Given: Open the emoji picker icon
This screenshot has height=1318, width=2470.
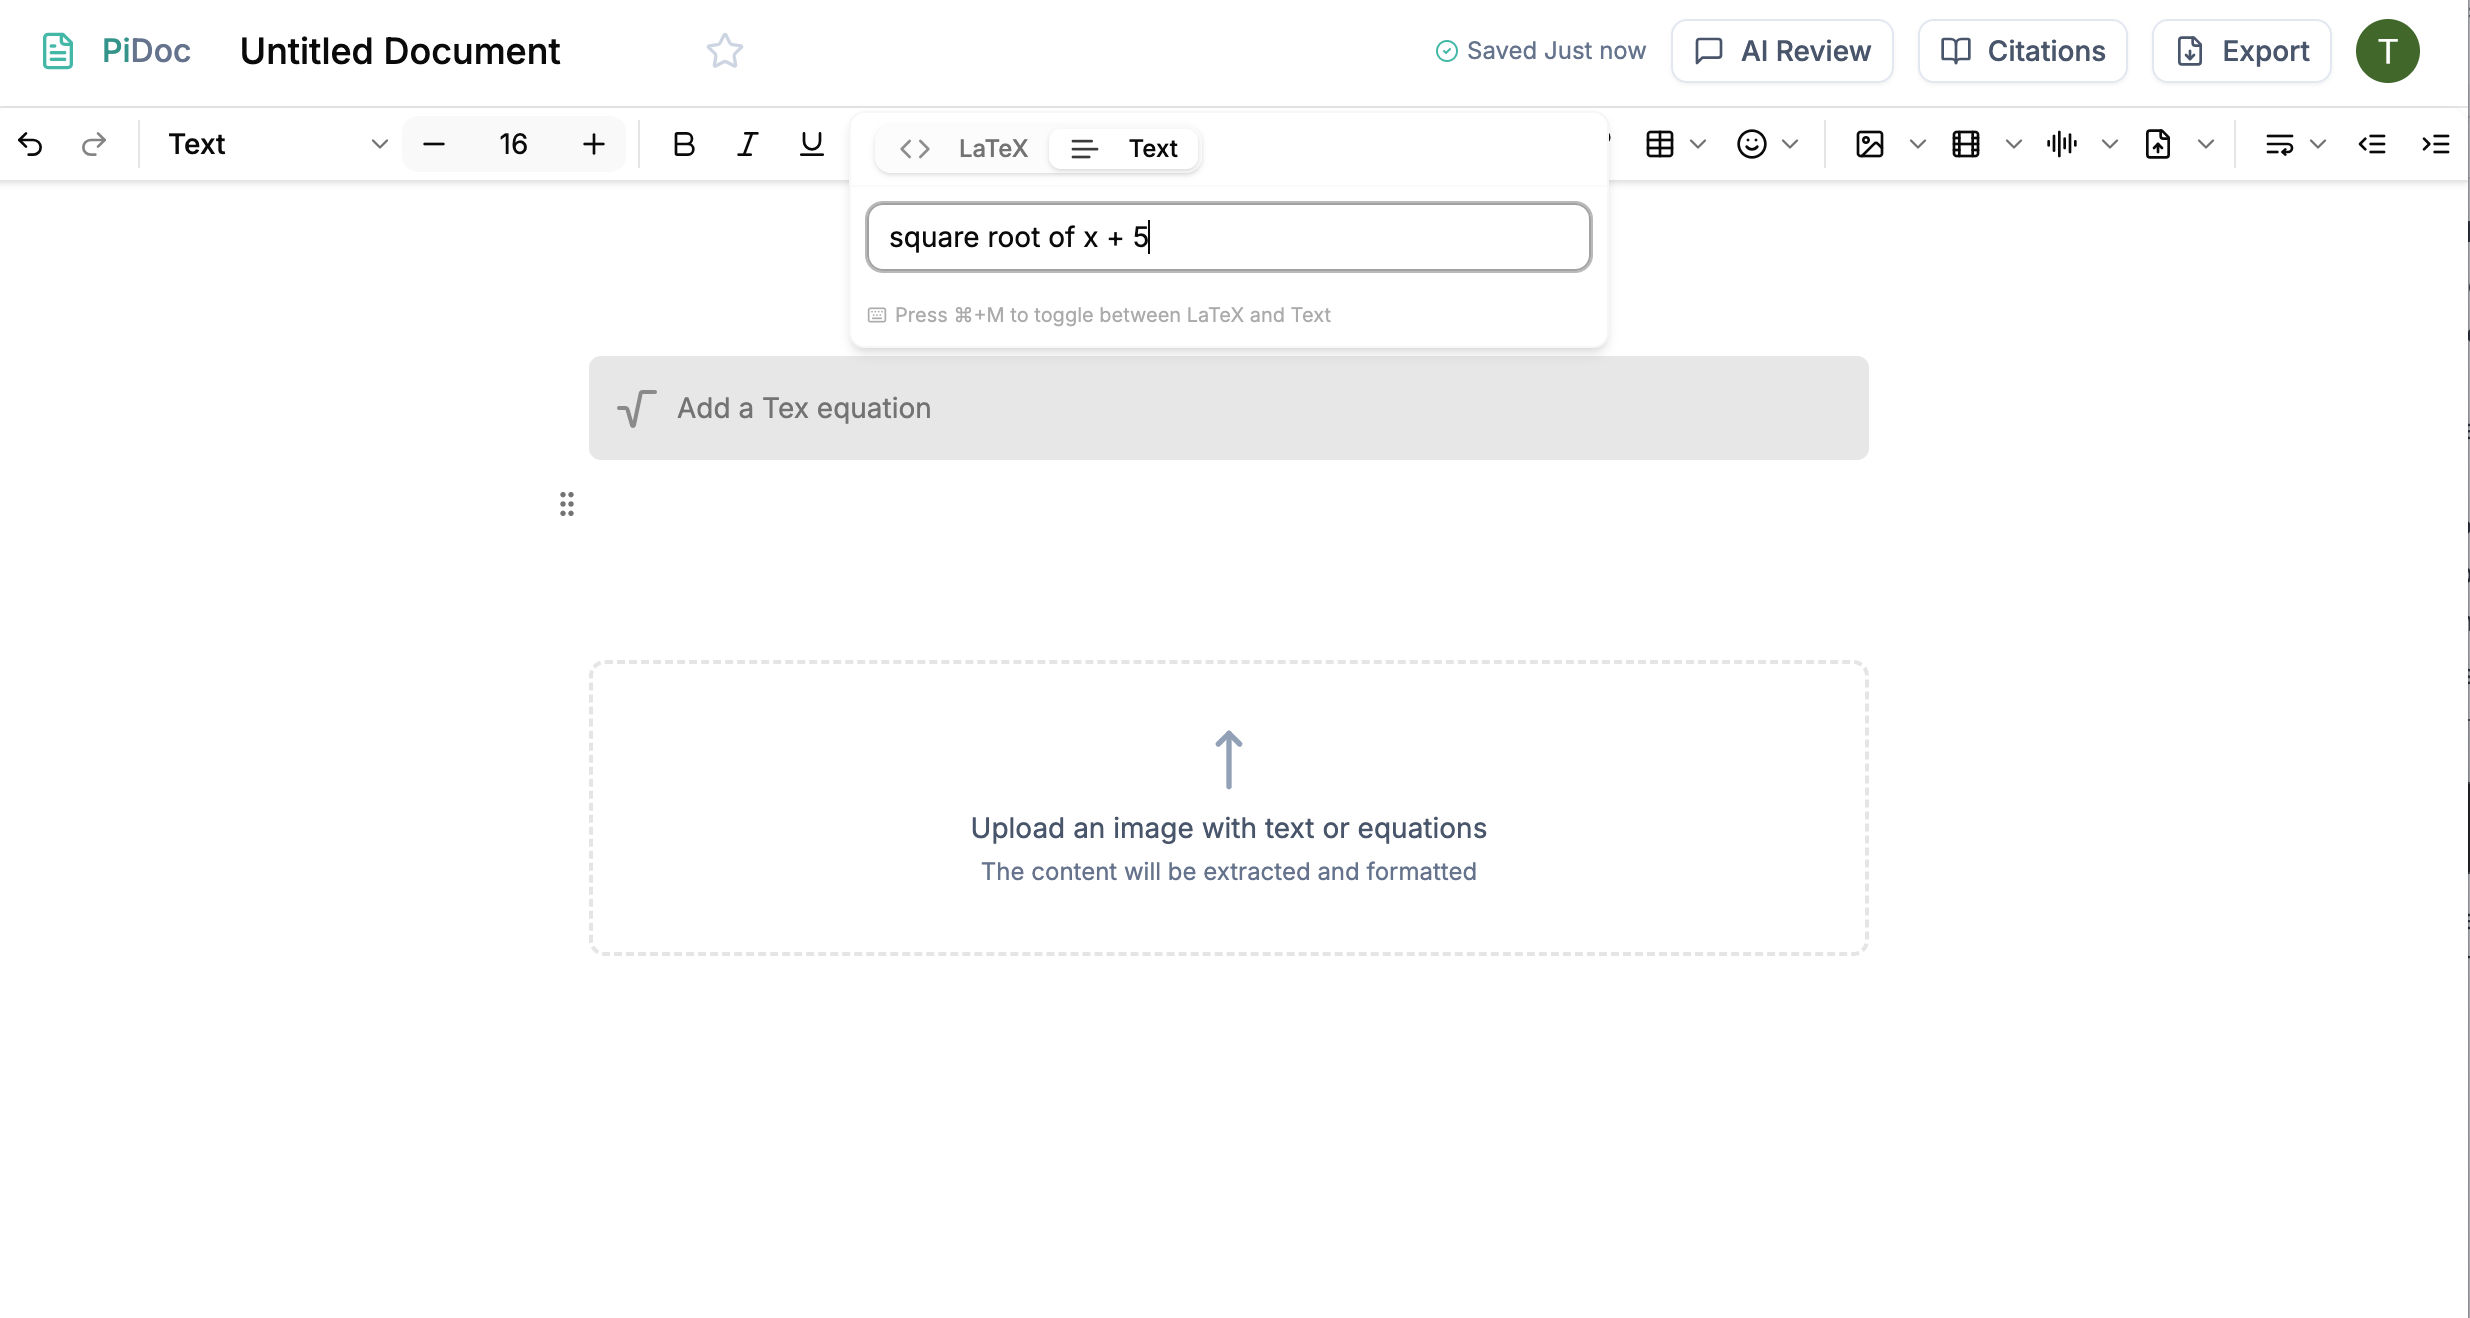Looking at the screenshot, I should tap(1751, 144).
